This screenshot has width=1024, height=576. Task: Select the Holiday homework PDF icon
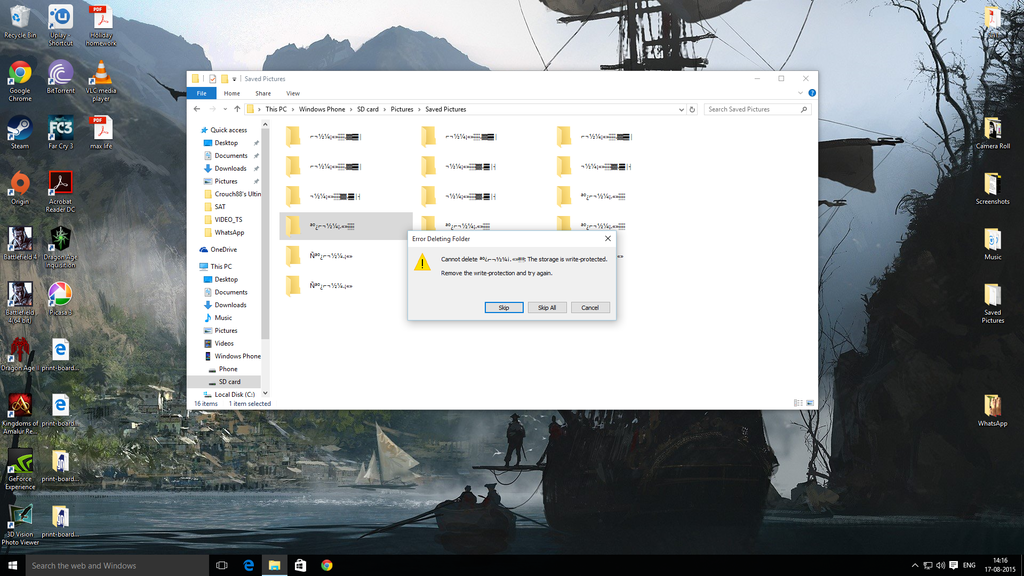[101, 26]
